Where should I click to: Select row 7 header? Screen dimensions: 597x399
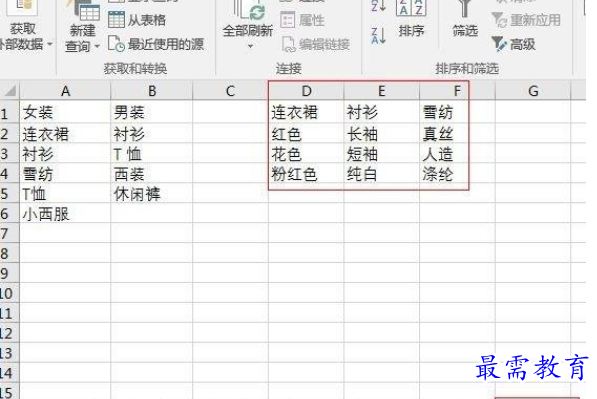point(9,233)
